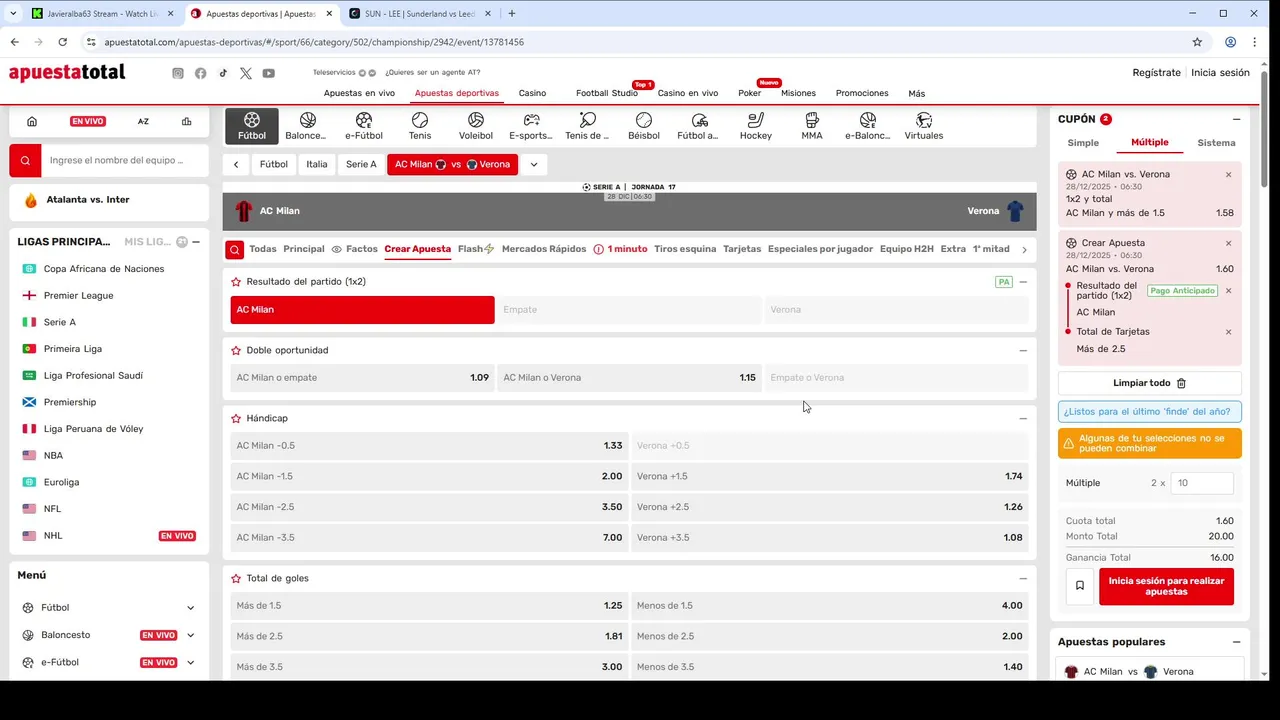1280x720 pixels.
Task: Select the Virtuales sport icon
Action: tap(924, 126)
